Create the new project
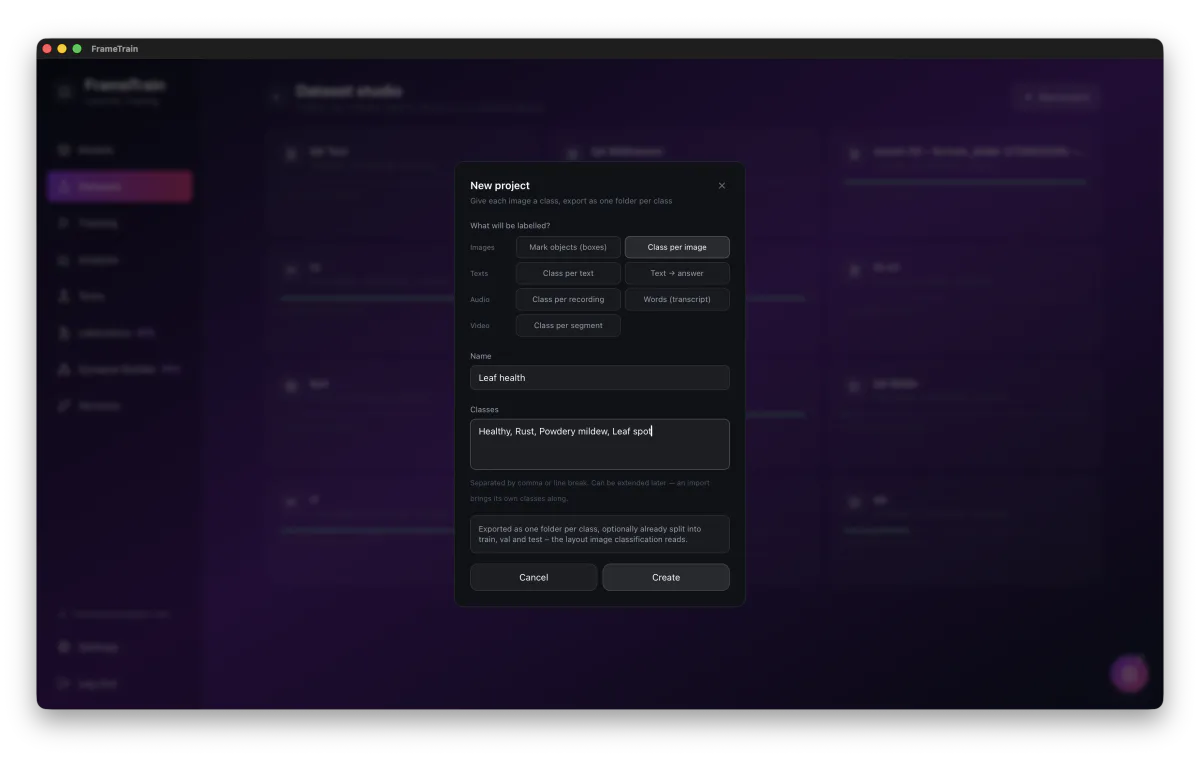The image size is (1200, 771). 666,577
